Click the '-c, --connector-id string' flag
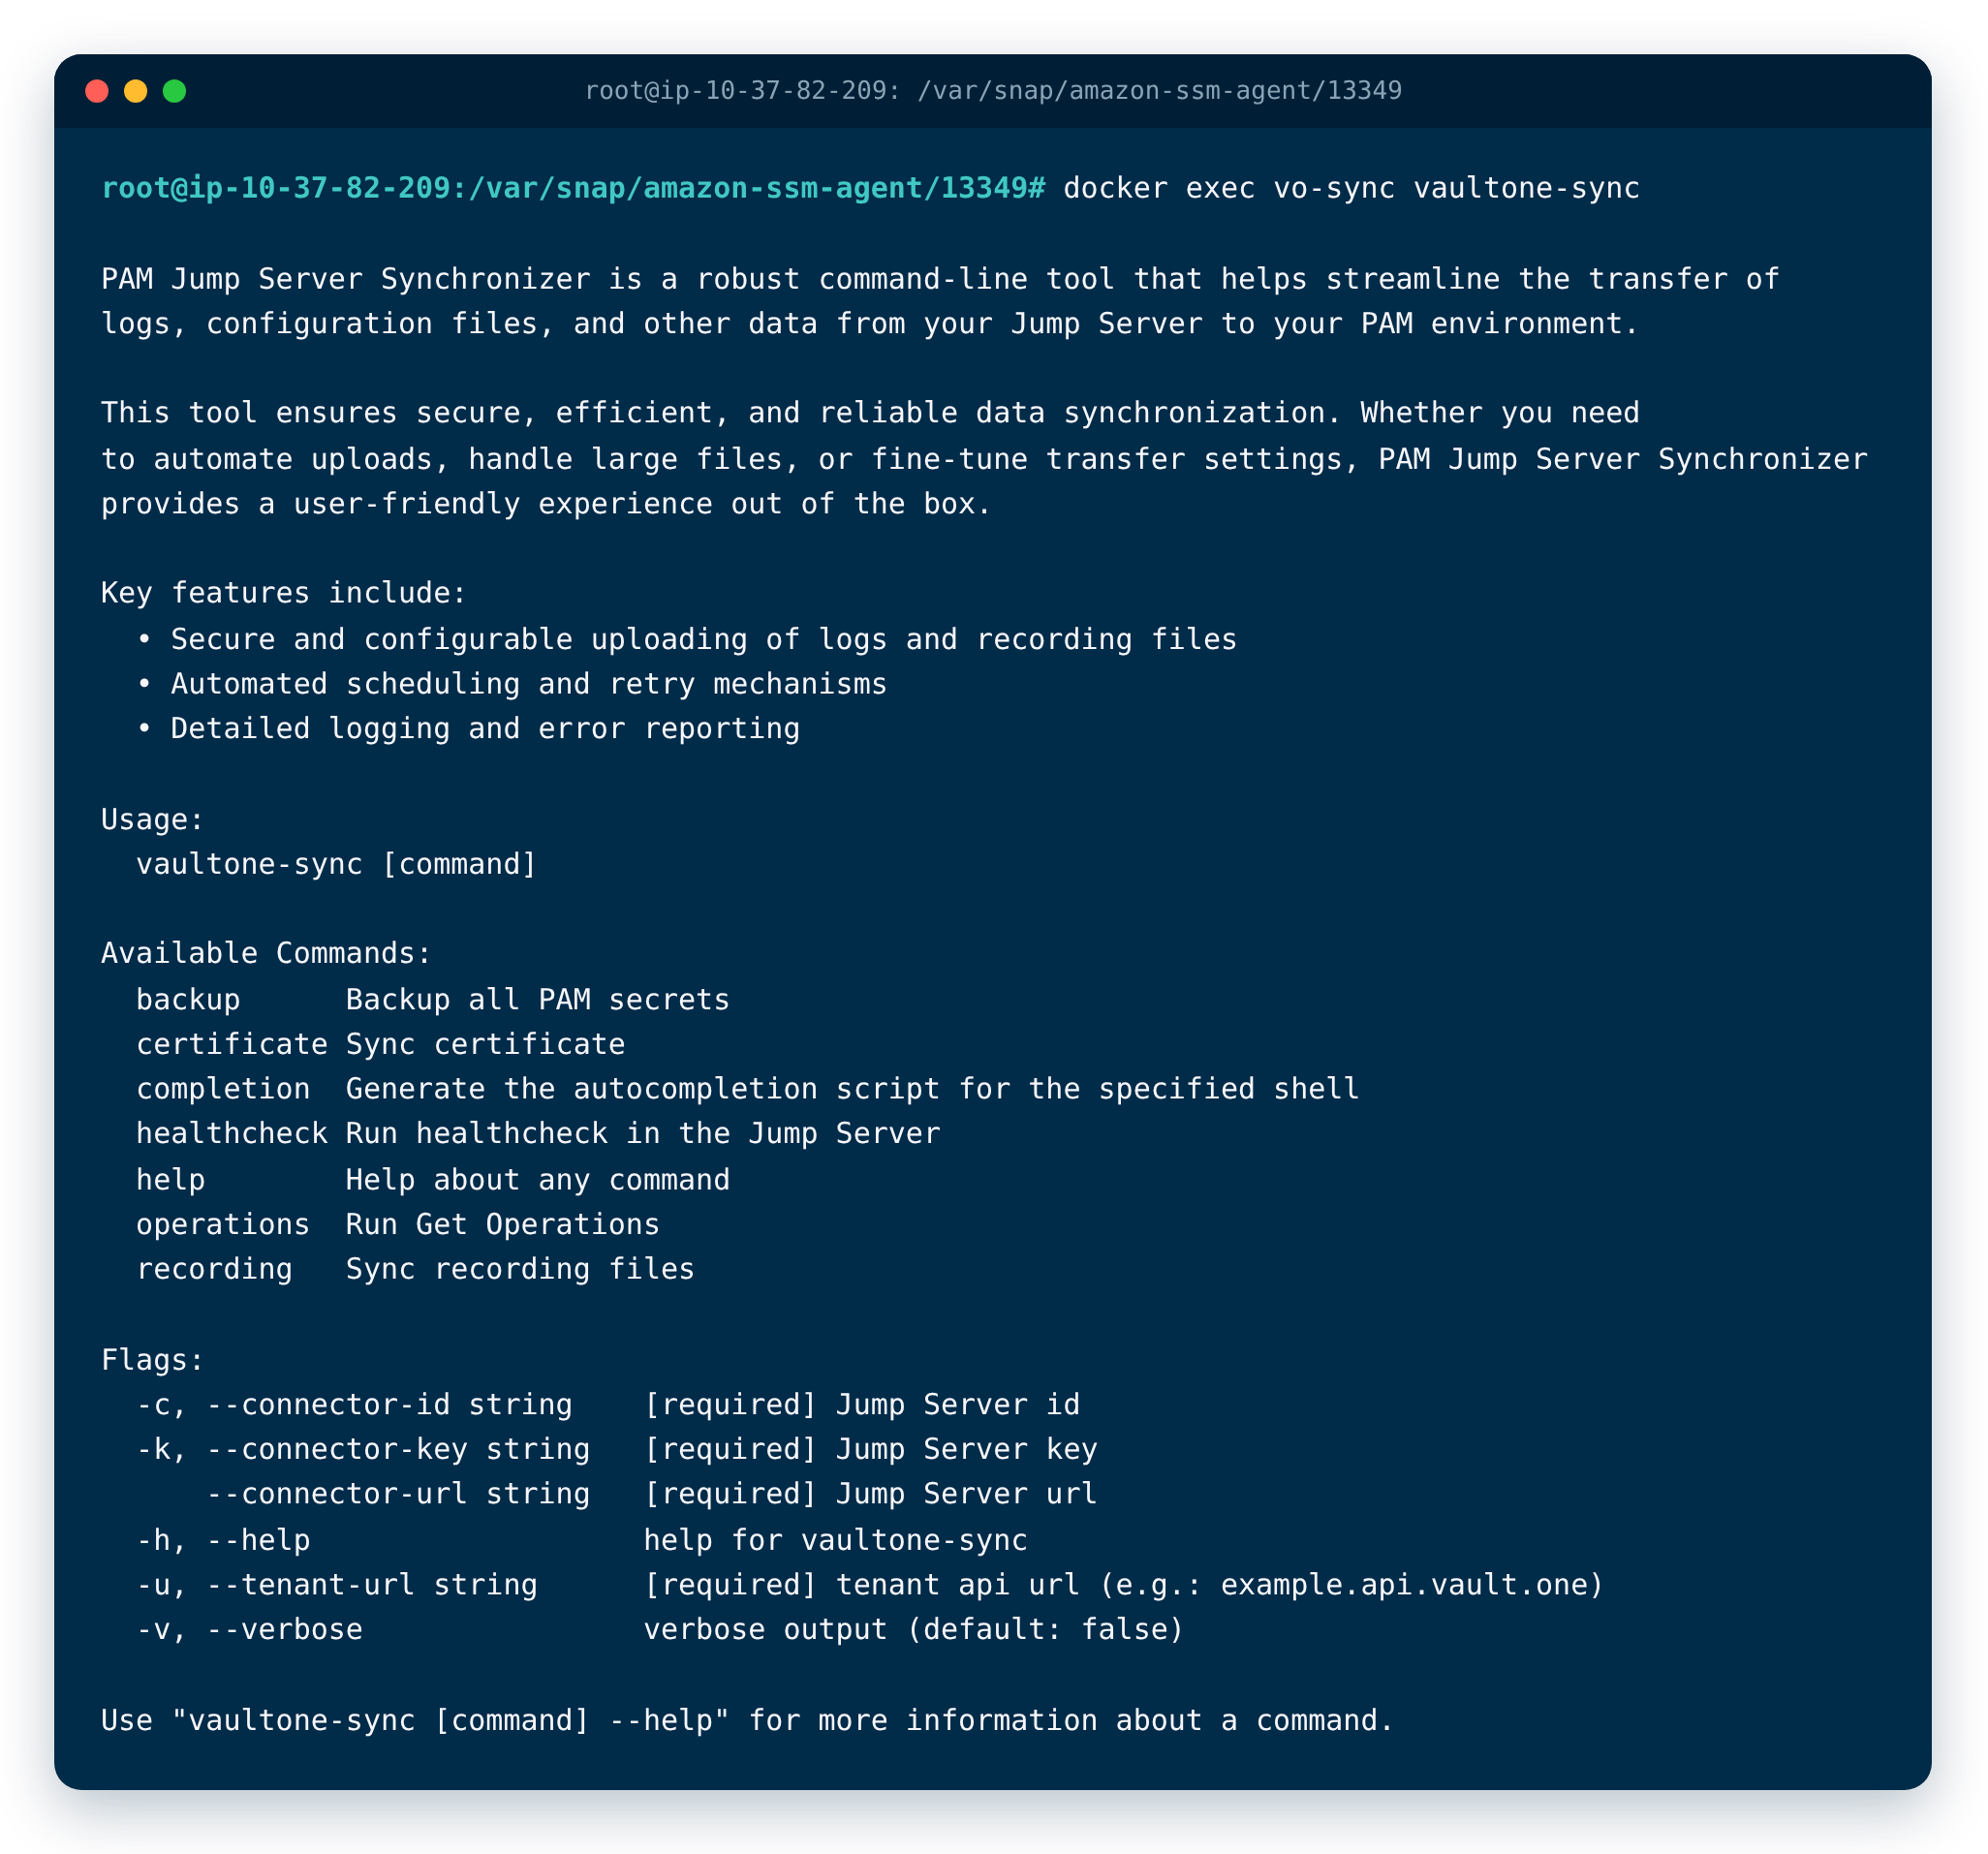The image size is (1988, 1854). click(355, 1404)
